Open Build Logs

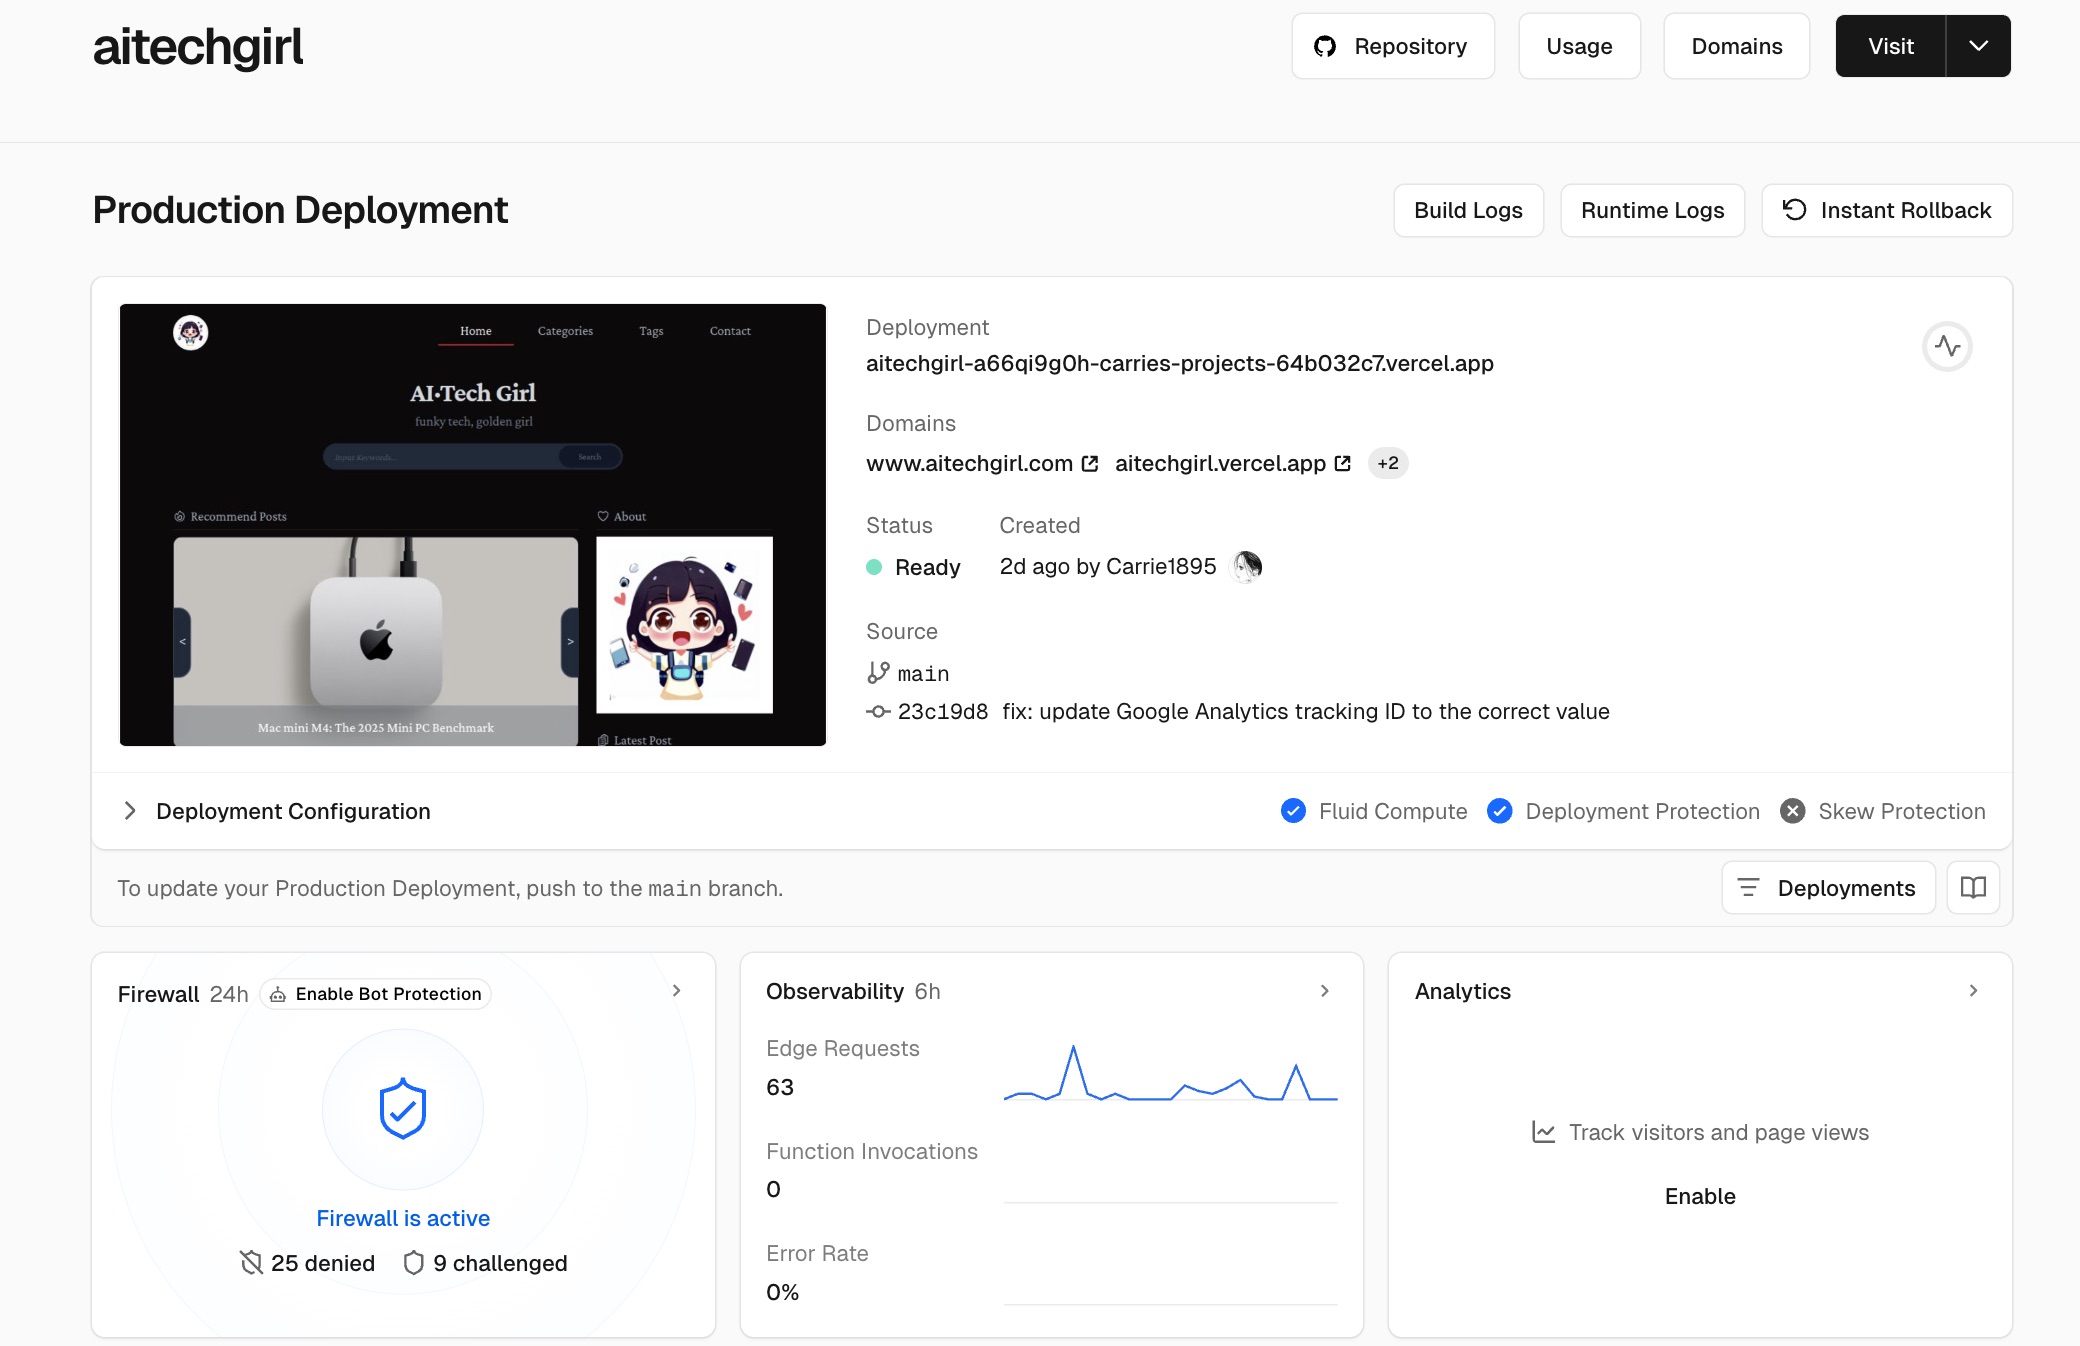pos(1468,210)
